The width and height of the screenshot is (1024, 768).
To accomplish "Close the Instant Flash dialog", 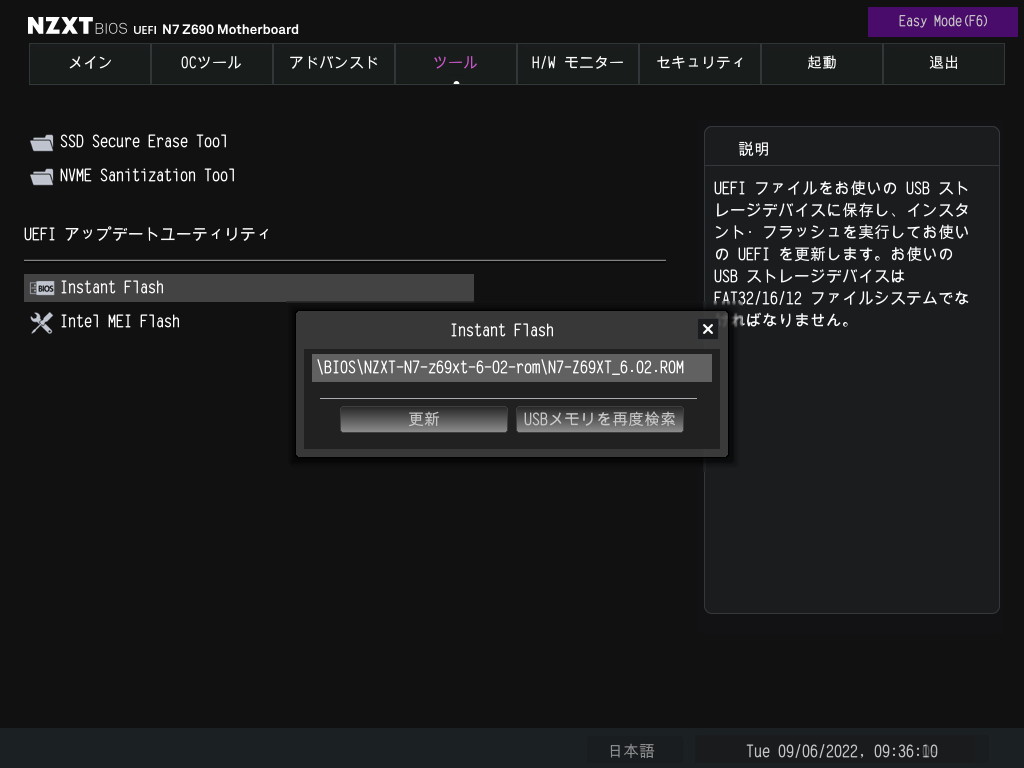I will click(707, 329).
